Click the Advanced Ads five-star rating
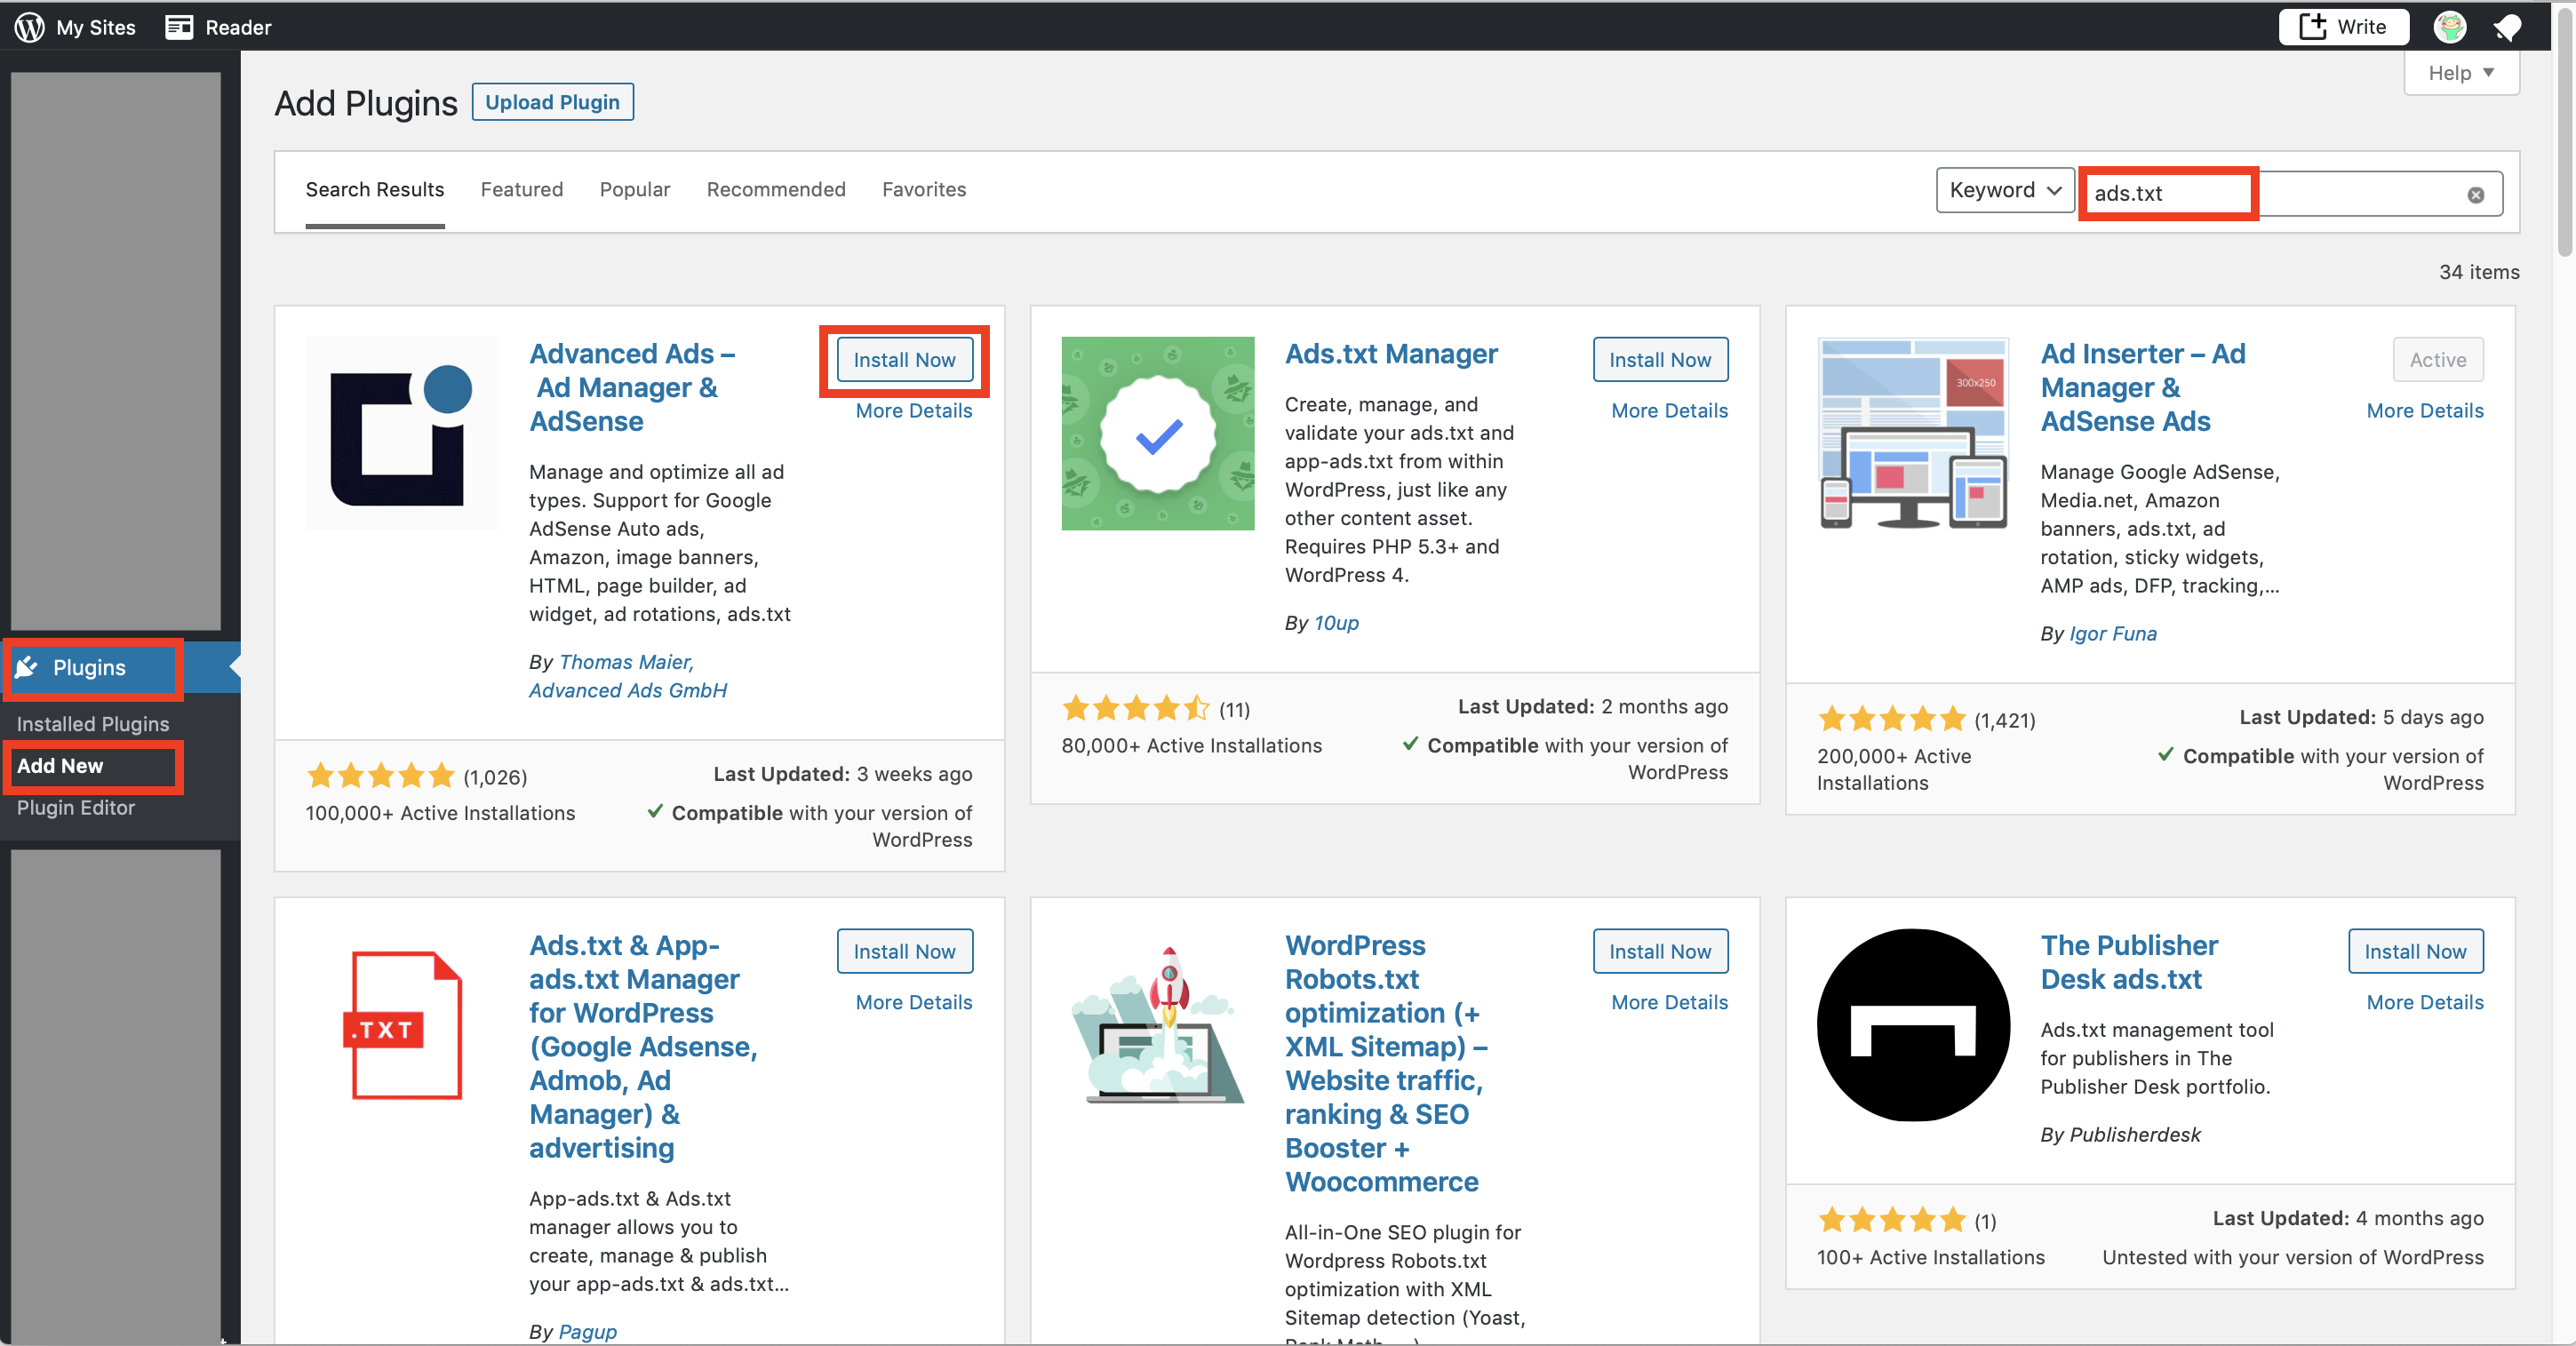 (x=380, y=776)
